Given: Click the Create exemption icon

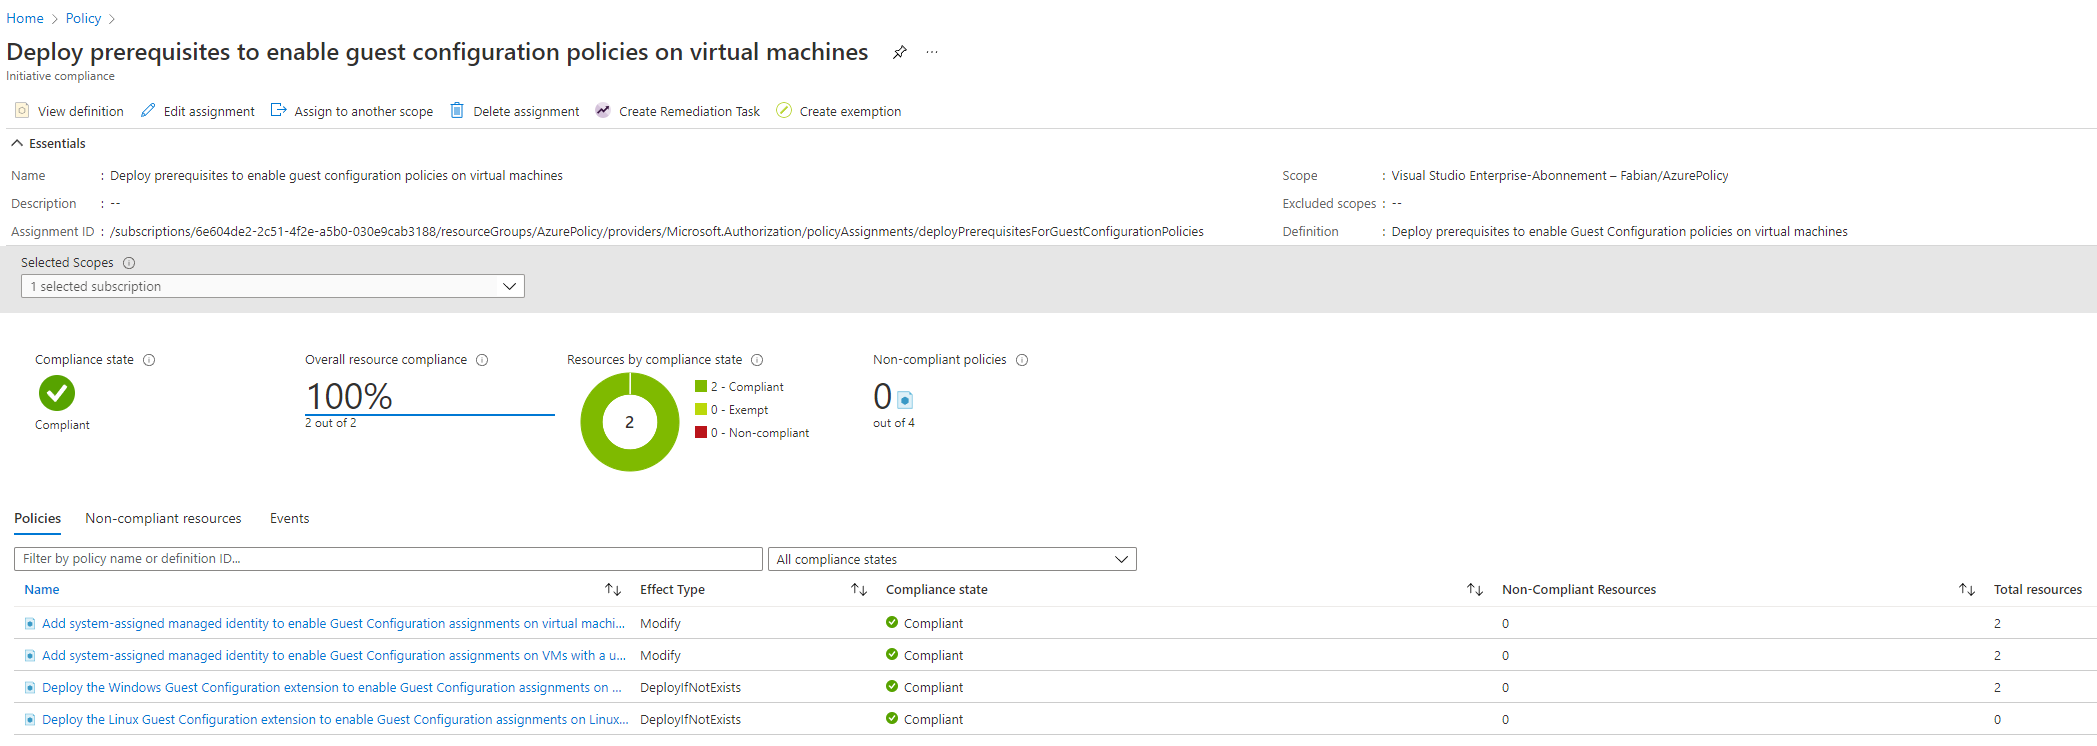Looking at the screenshot, I should click(x=784, y=110).
